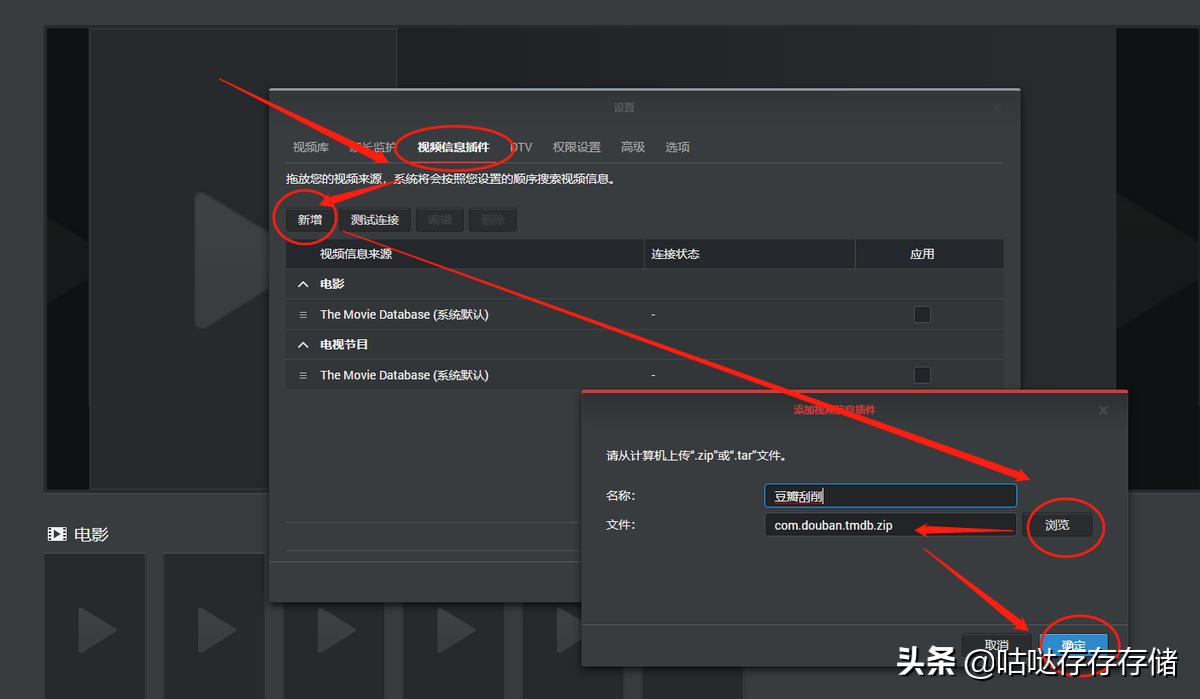Toggle apply checkbox on The Movie Database row
Viewport: 1200px width, 699px height.
point(921,314)
